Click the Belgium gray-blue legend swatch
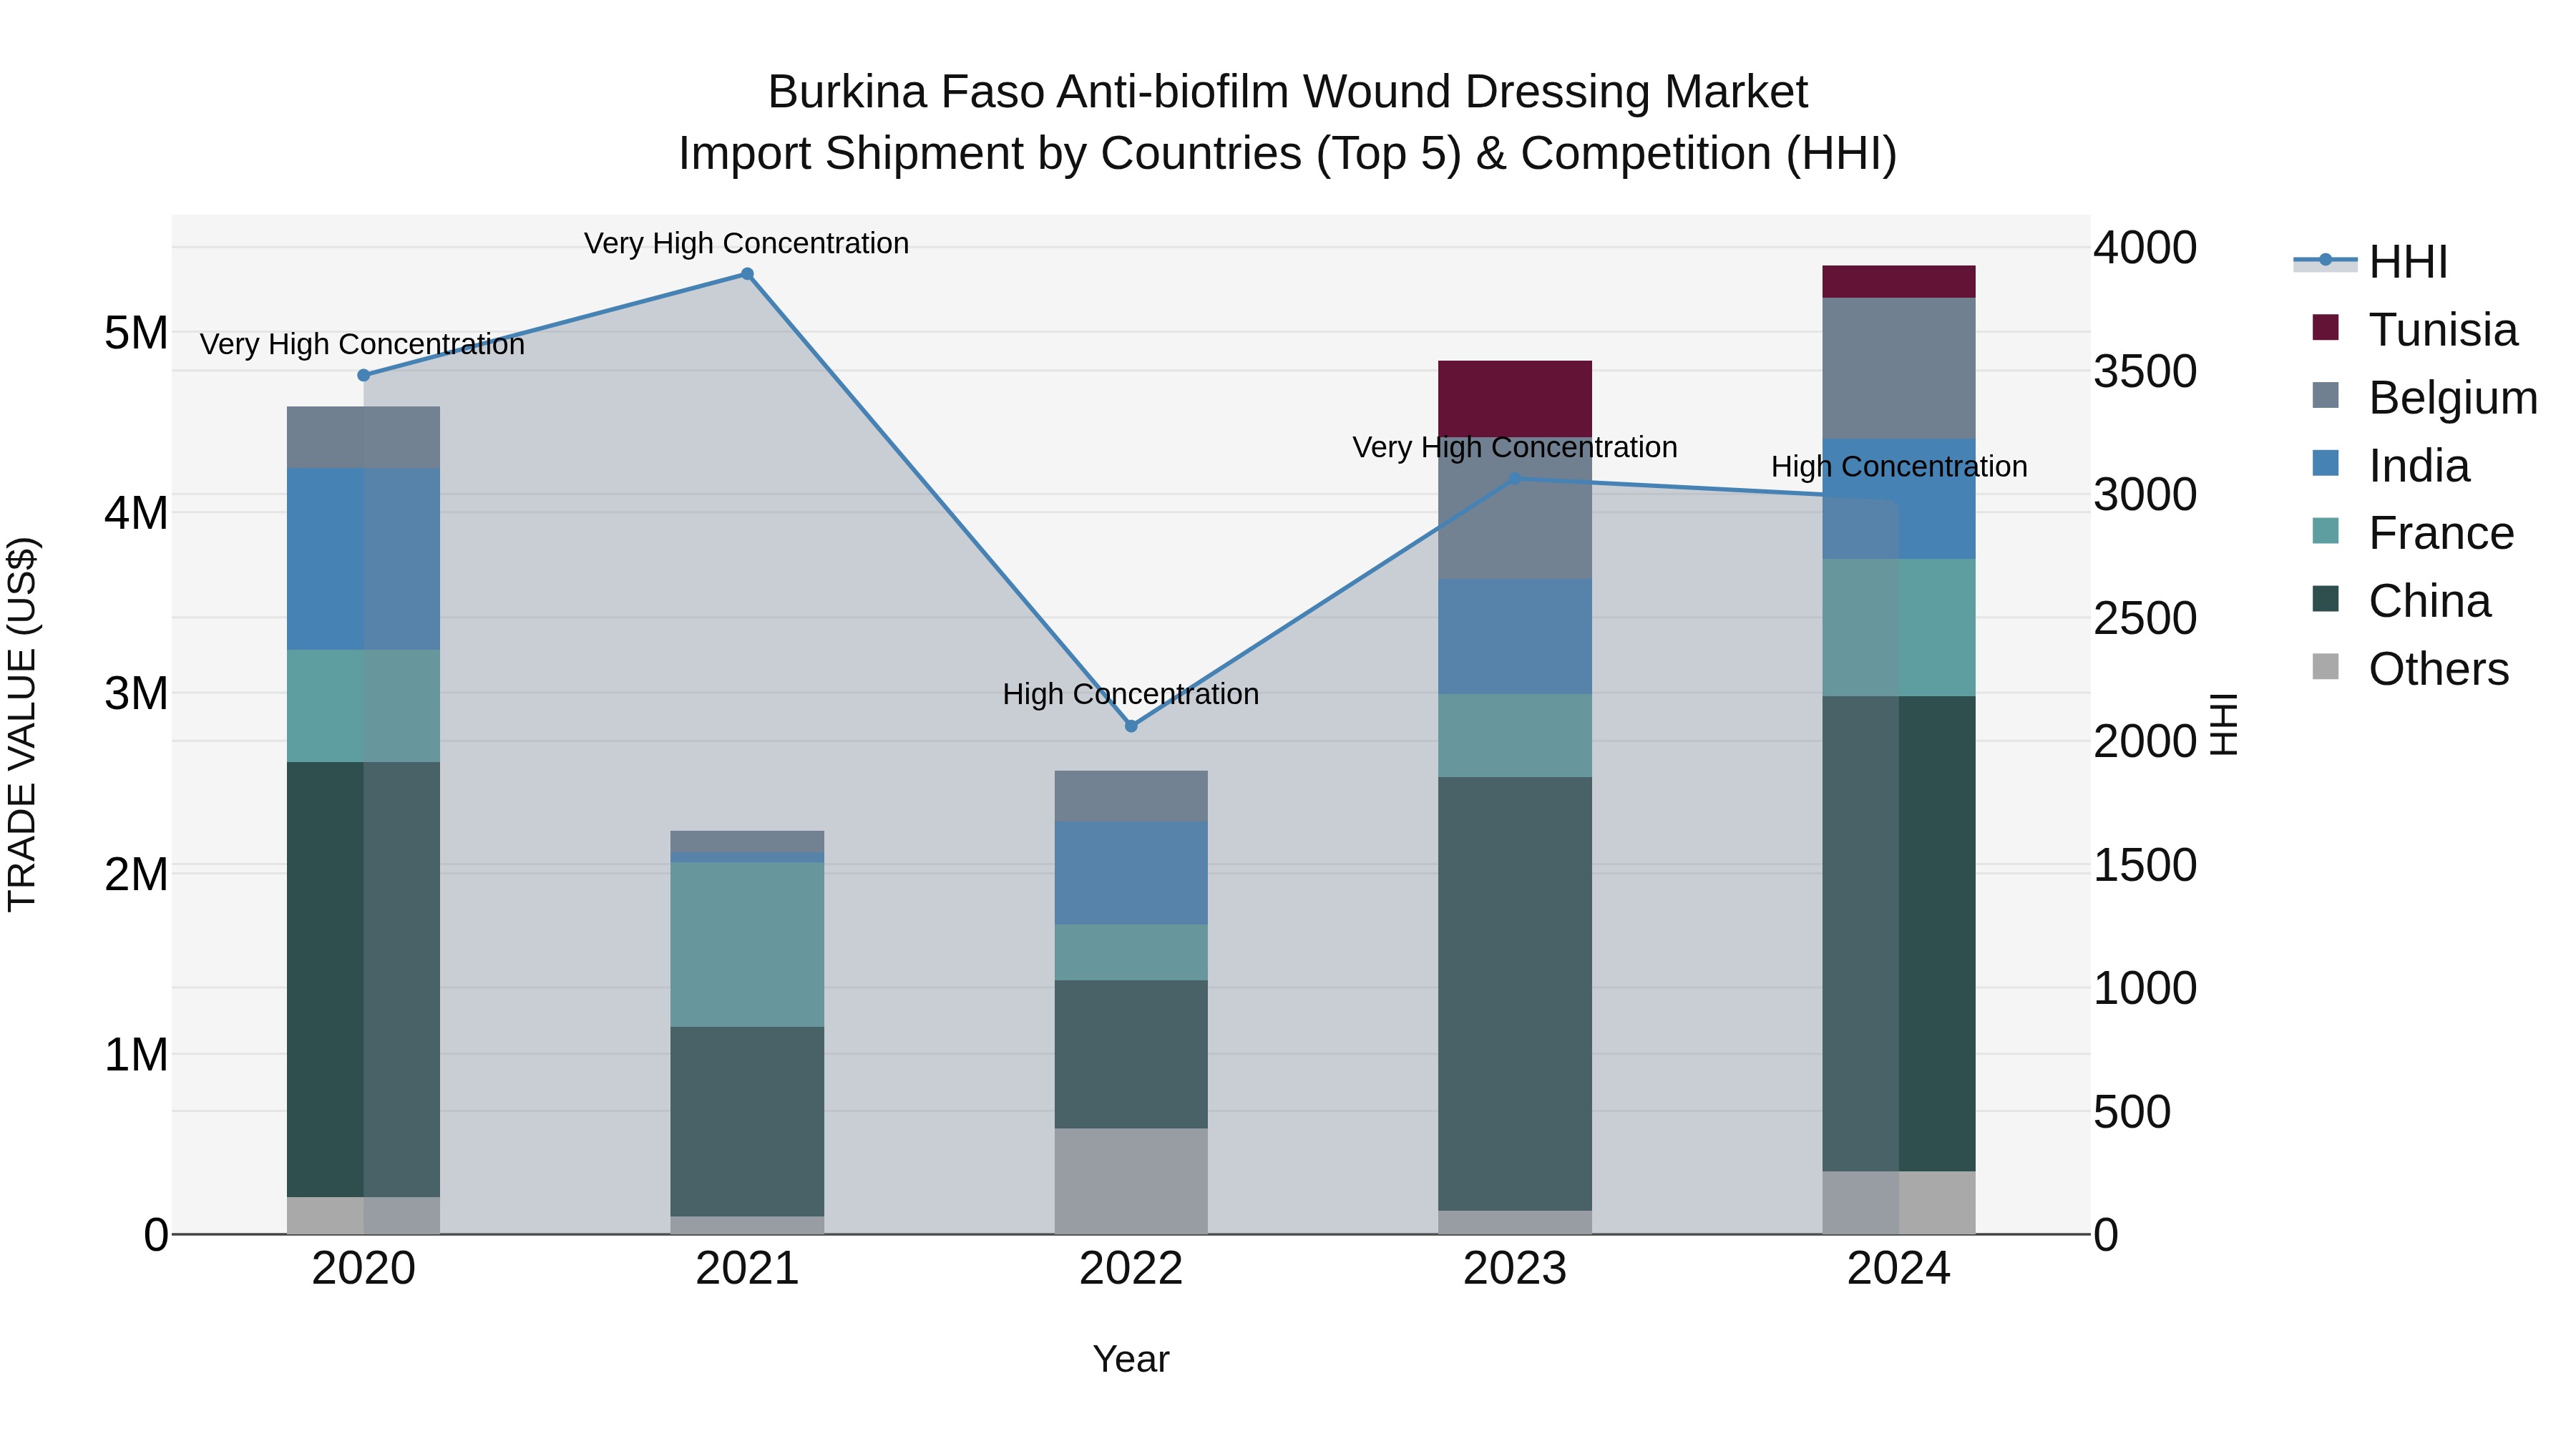Viewport: 2576px width, 1449px height. (2326, 395)
